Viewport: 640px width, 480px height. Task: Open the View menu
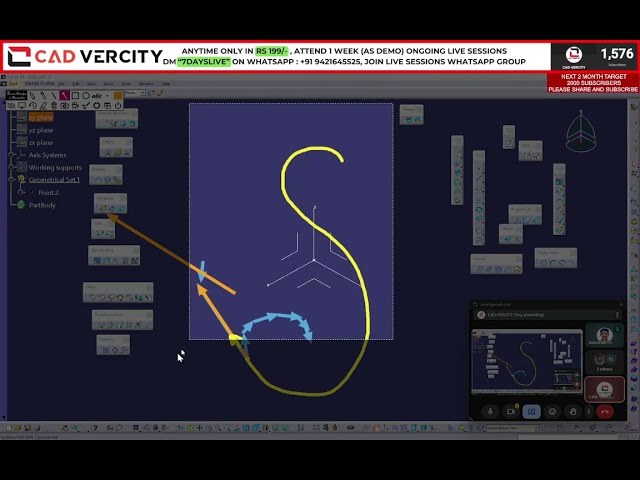click(x=91, y=84)
